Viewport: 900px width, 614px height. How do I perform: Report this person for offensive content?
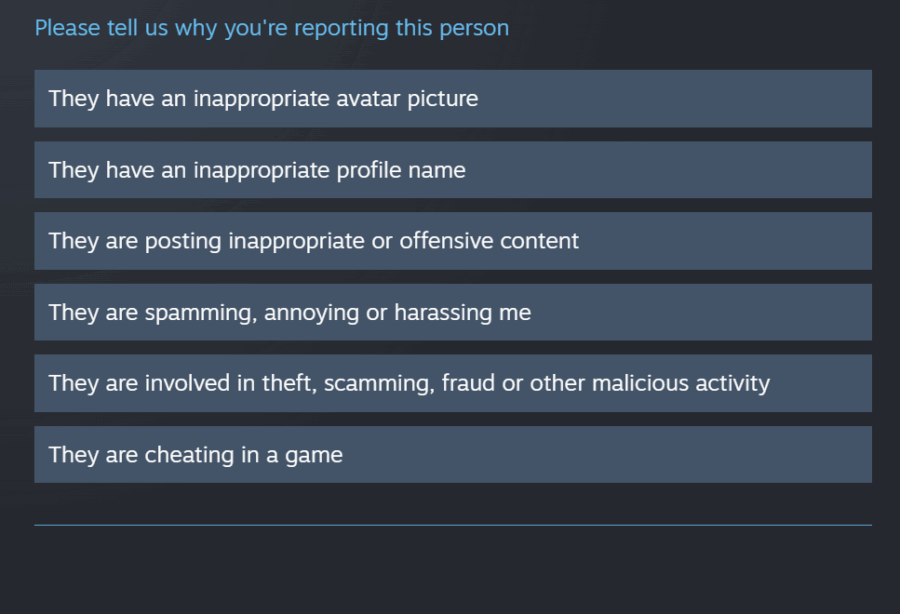click(452, 241)
